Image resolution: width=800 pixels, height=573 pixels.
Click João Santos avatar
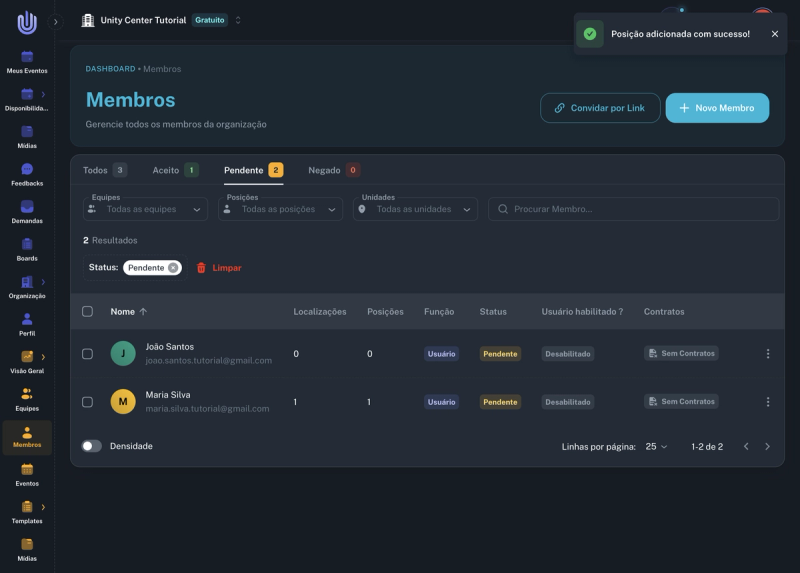[x=123, y=354]
